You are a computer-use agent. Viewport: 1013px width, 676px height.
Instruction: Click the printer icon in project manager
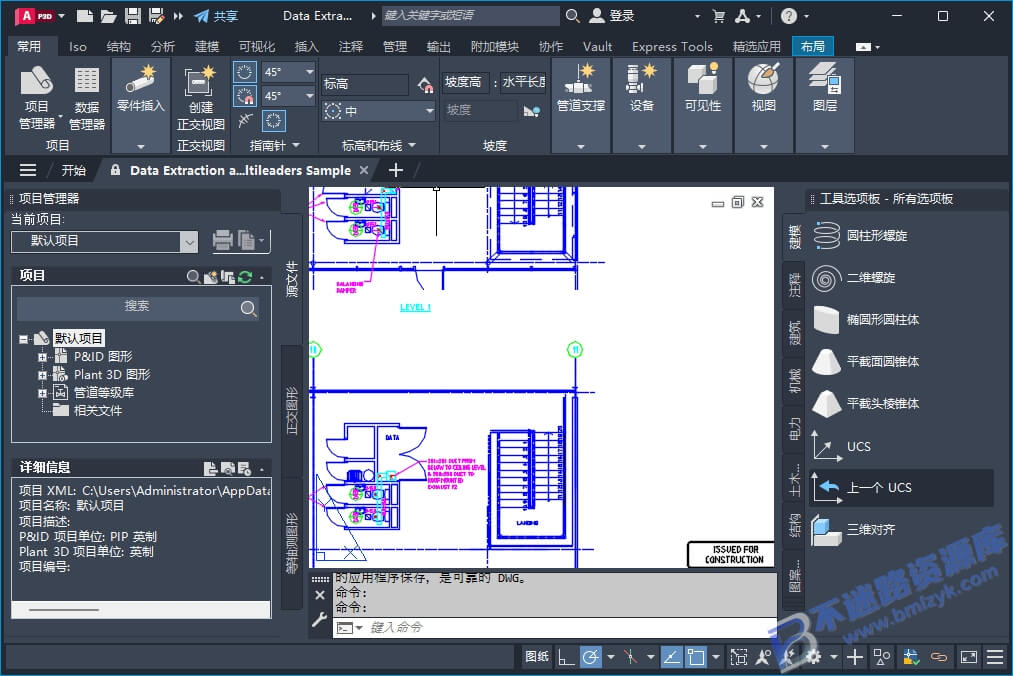(x=222, y=240)
